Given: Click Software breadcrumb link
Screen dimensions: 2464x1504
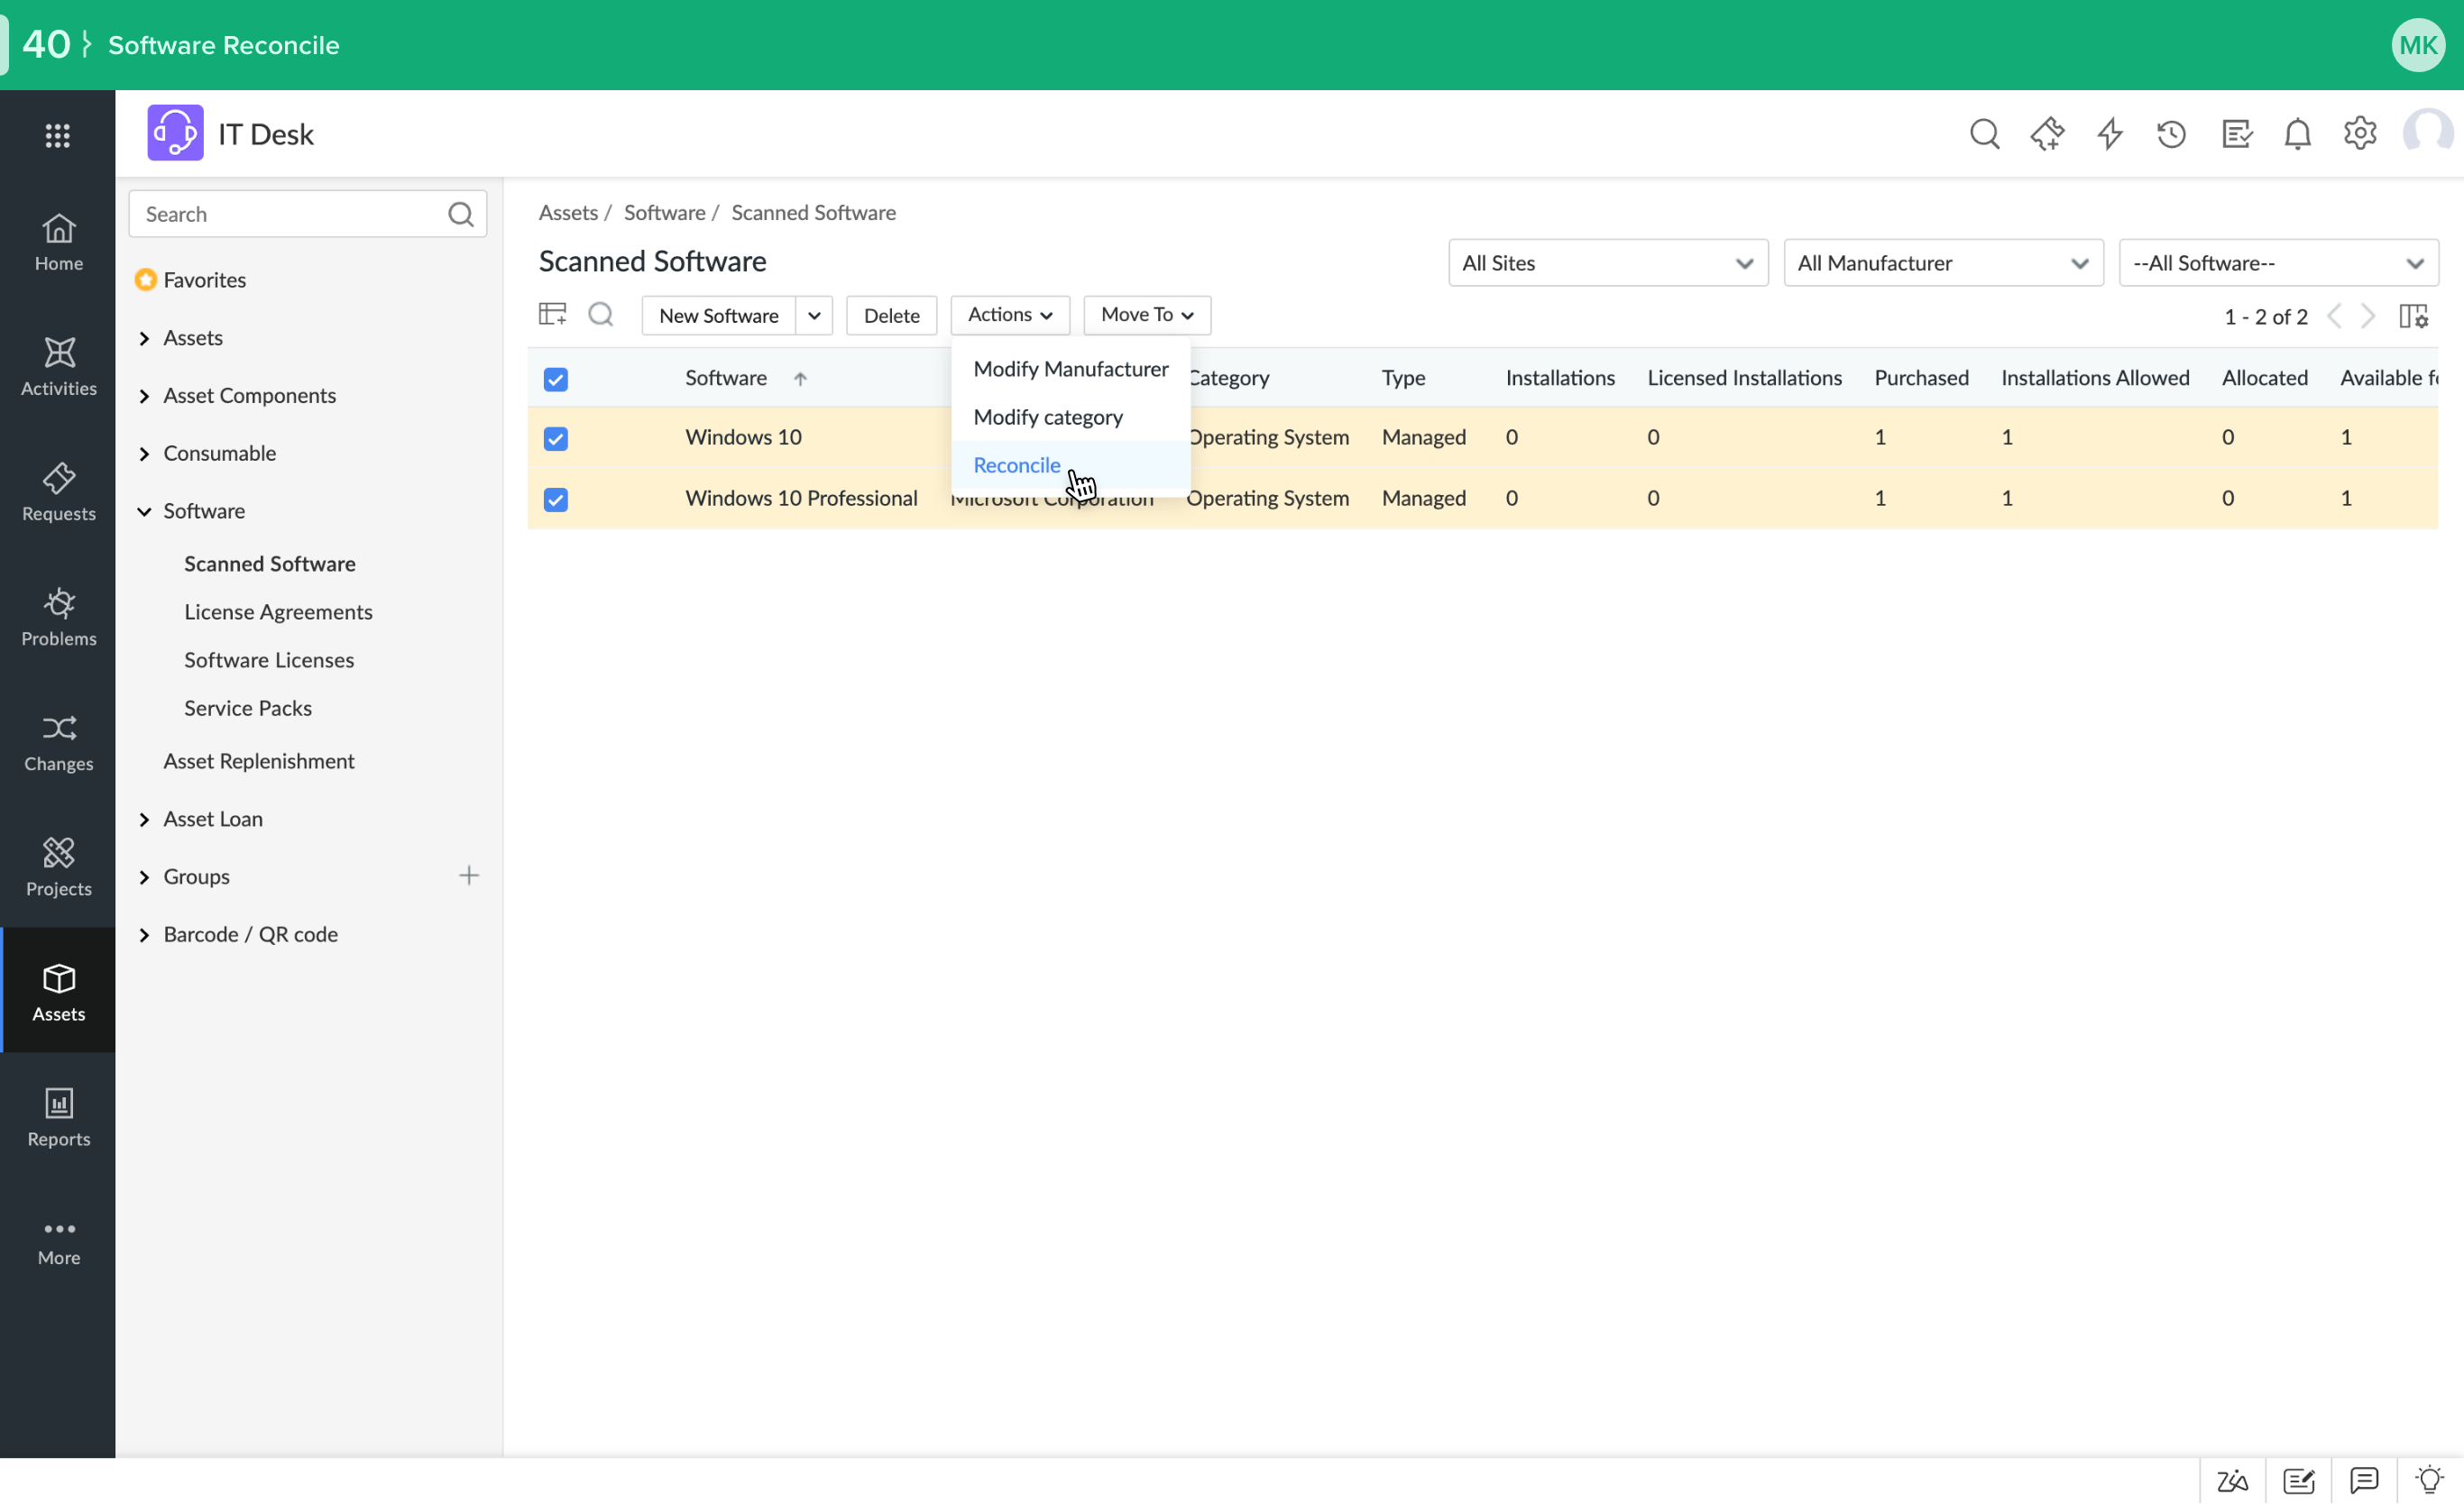Looking at the screenshot, I should 664,212.
